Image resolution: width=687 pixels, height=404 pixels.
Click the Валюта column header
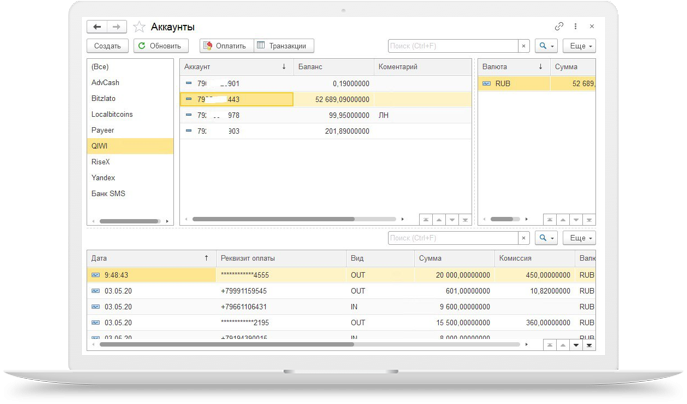tap(514, 67)
